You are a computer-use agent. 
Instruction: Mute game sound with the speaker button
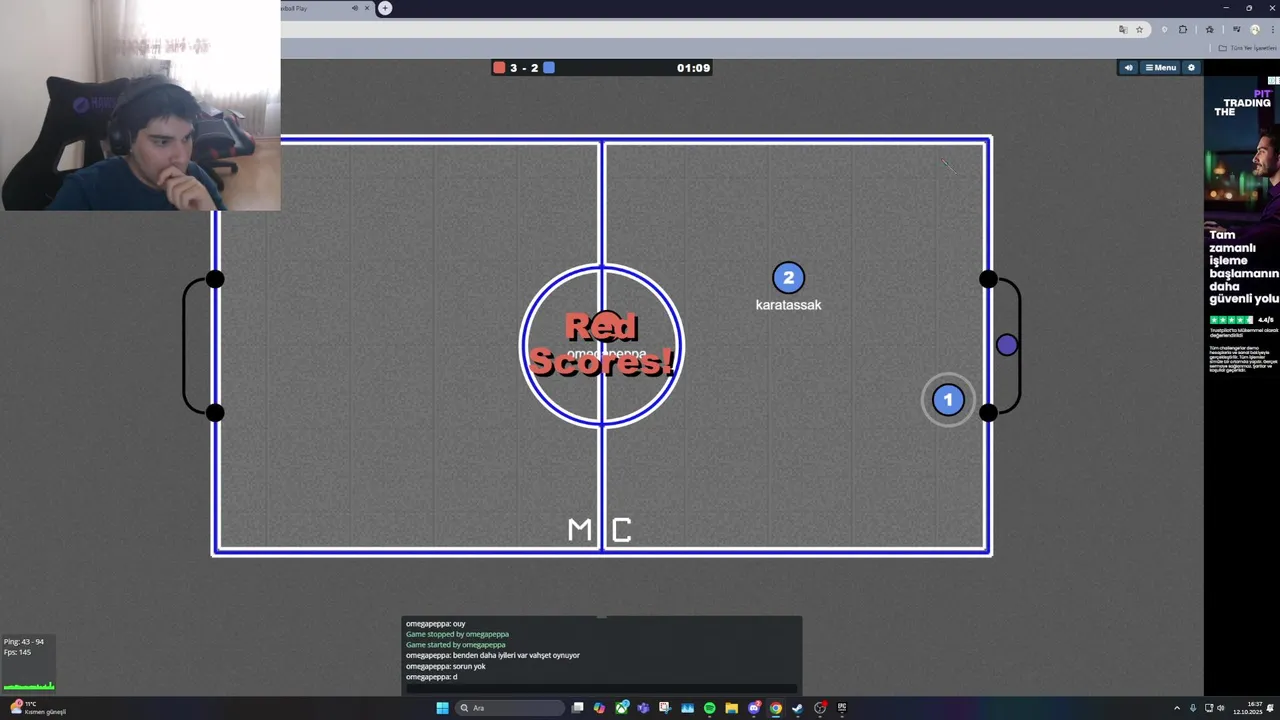click(1128, 68)
